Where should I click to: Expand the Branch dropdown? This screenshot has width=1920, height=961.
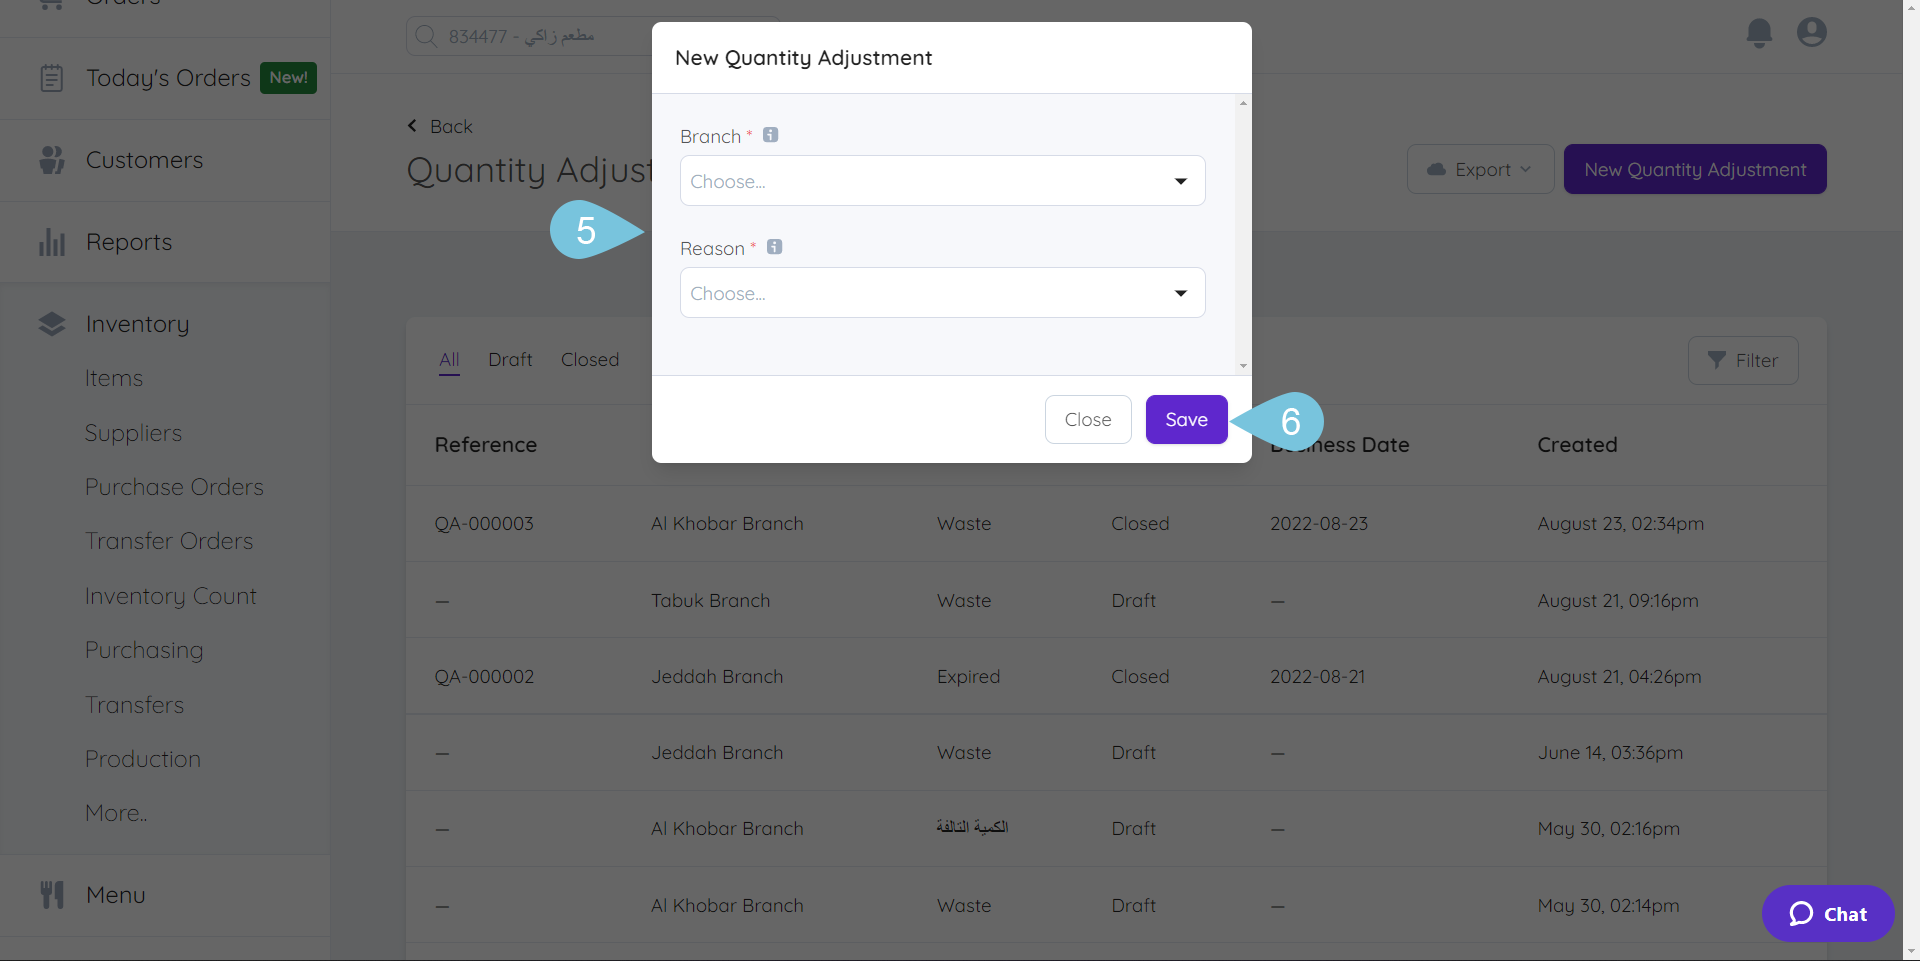(x=942, y=181)
